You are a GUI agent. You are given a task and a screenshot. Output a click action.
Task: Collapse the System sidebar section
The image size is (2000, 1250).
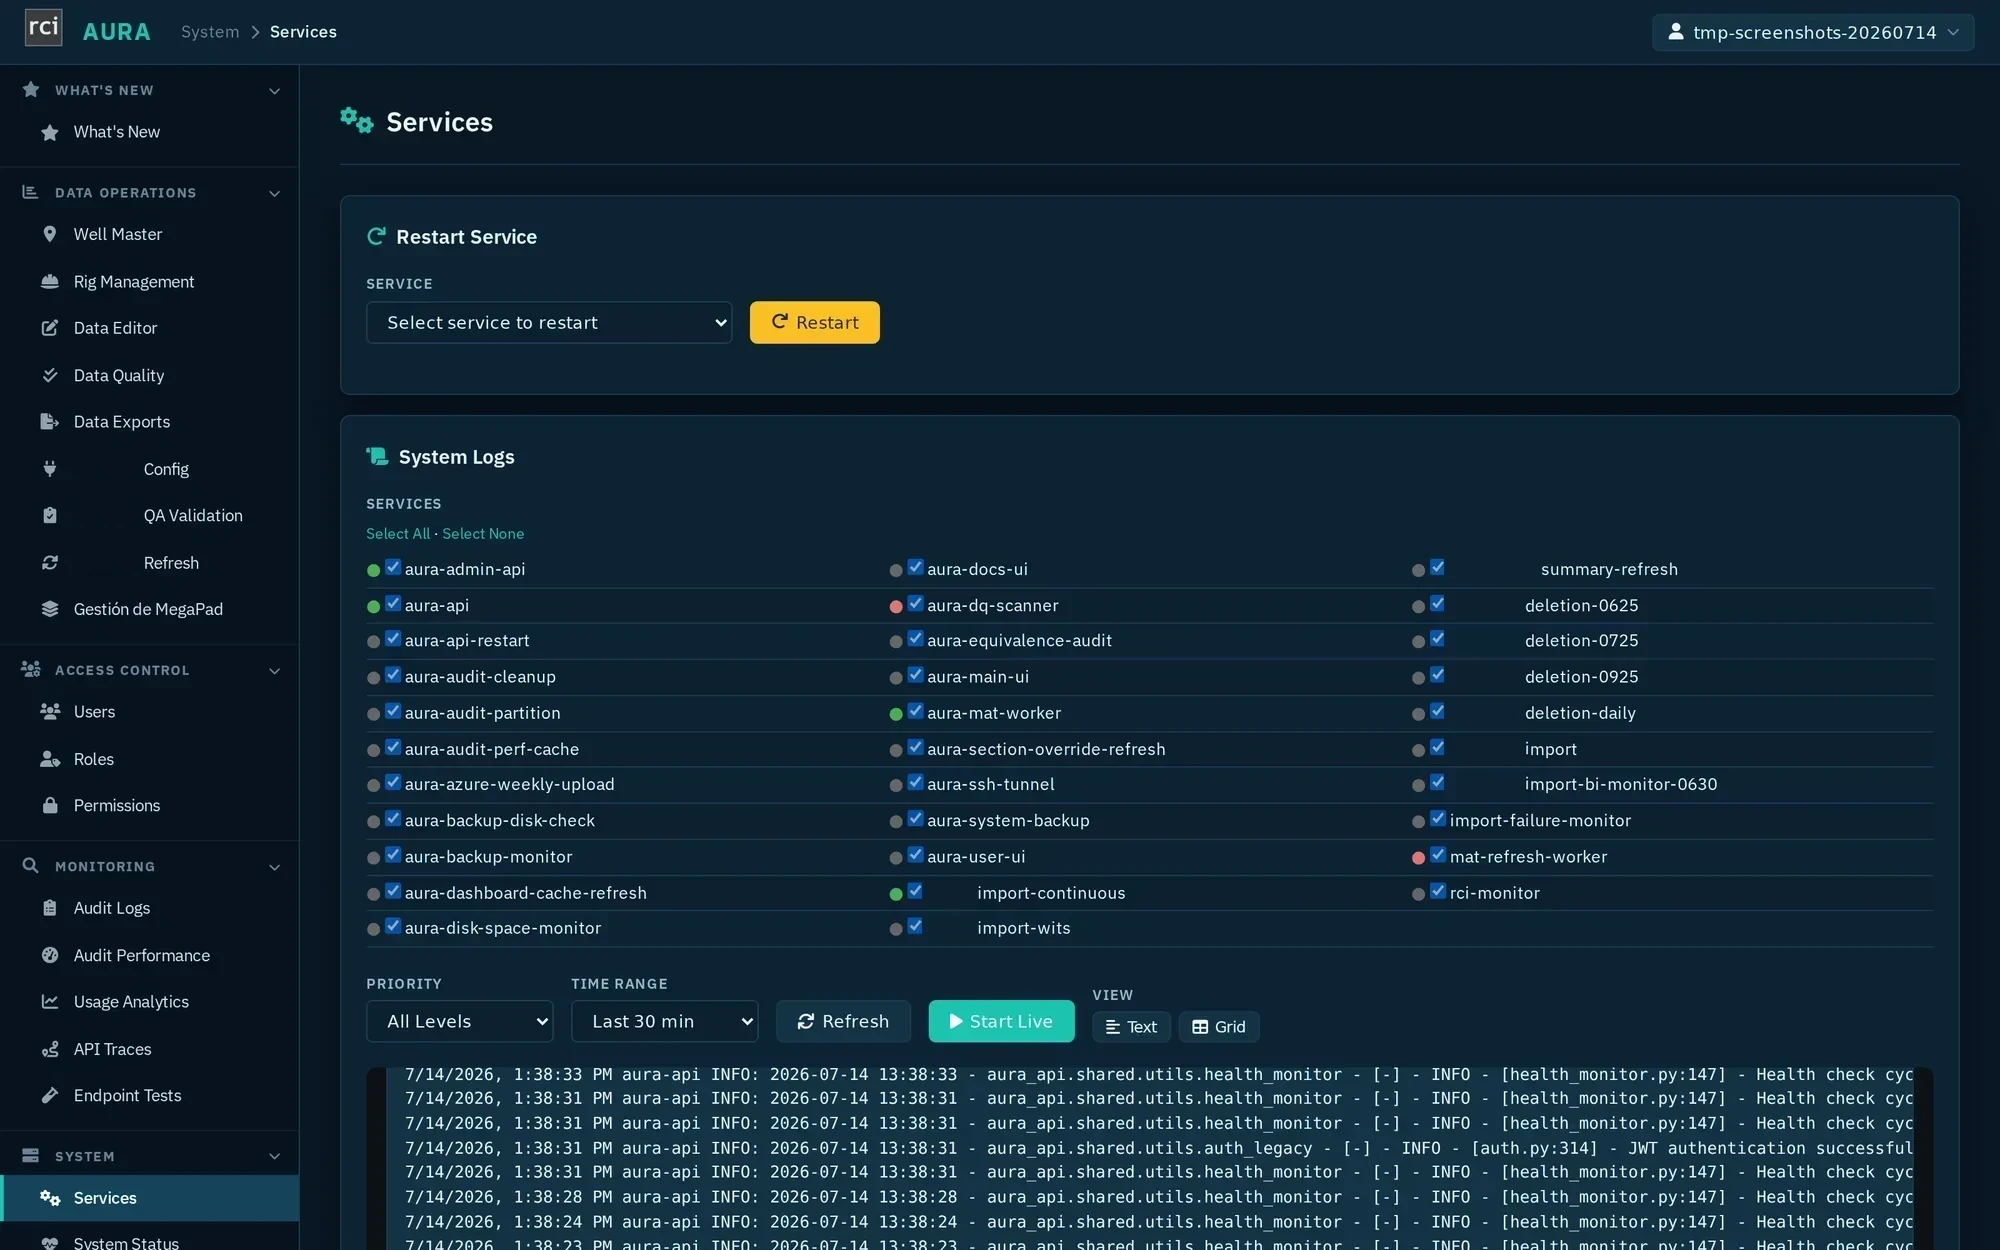tap(274, 1157)
